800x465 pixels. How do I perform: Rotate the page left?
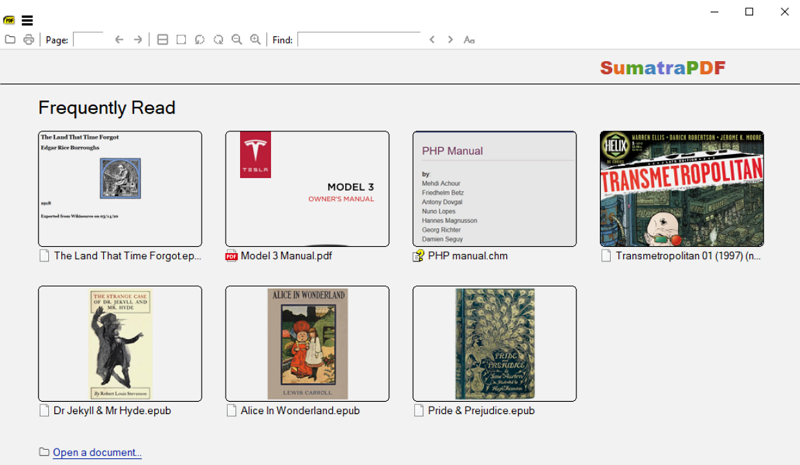[200, 40]
